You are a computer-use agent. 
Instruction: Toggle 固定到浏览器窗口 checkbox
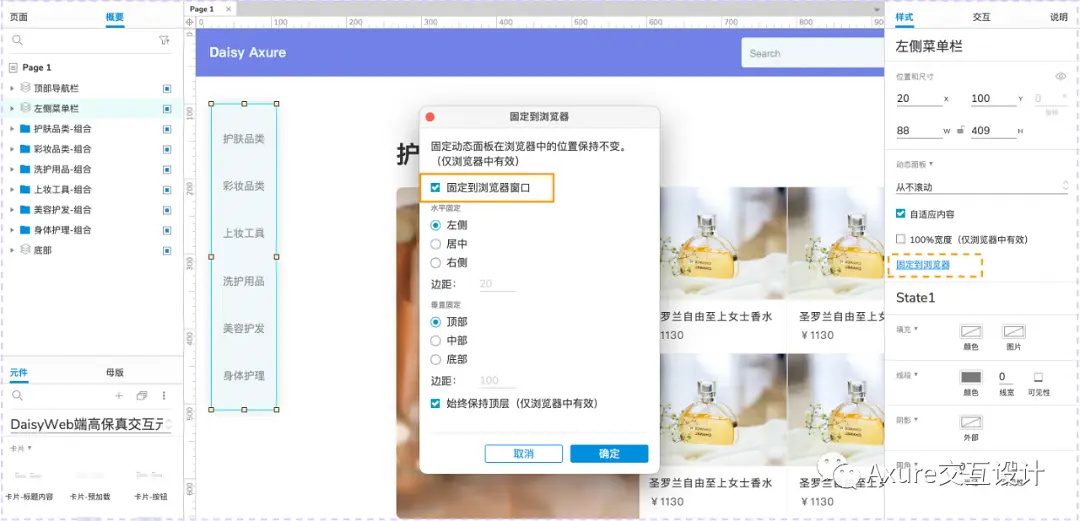pos(435,187)
